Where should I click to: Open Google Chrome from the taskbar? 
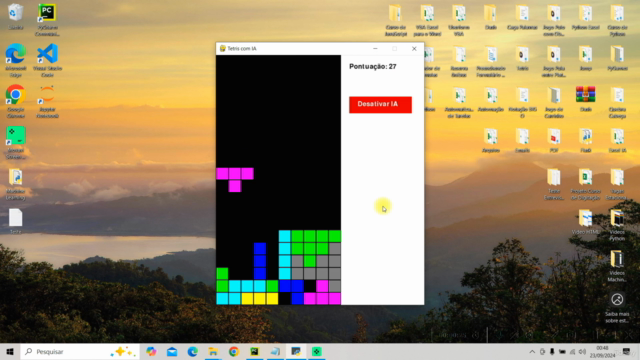(x=234, y=351)
